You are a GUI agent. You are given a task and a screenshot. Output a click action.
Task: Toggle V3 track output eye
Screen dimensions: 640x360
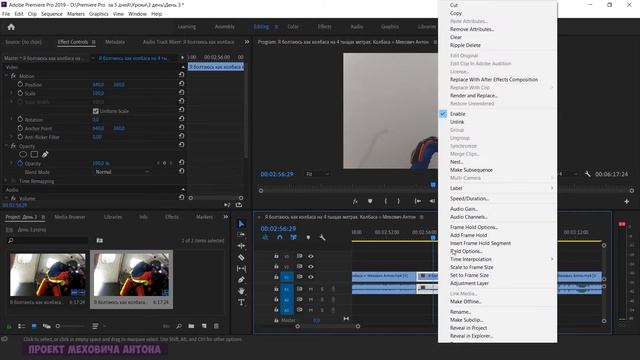[311, 256]
